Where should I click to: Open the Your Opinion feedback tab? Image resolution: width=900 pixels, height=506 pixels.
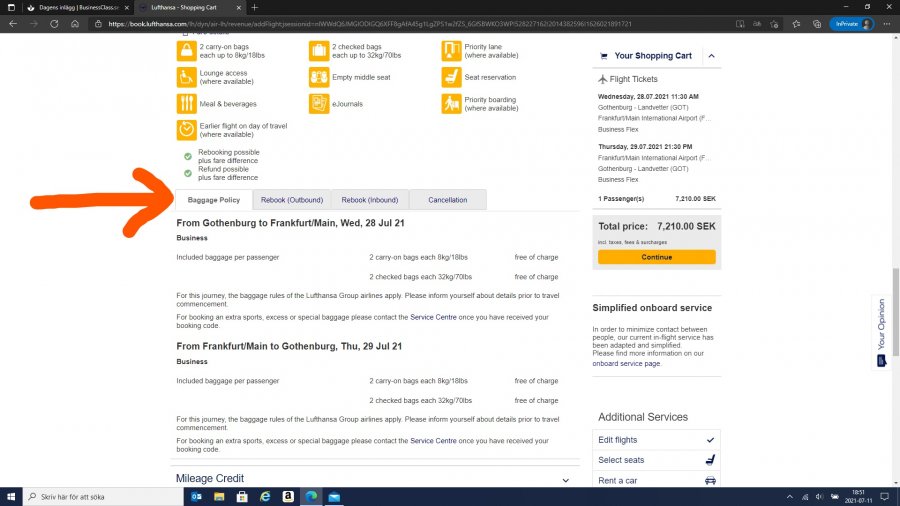(x=881, y=332)
